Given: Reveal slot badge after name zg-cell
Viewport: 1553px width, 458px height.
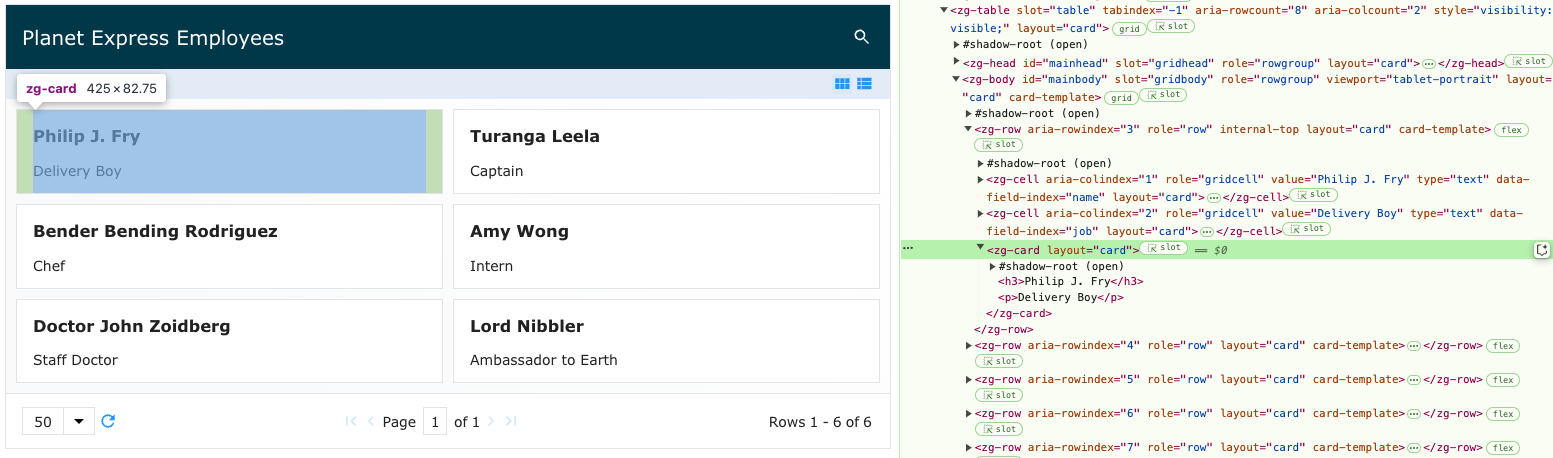Looking at the screenshot, I should tap(1312, 195).
